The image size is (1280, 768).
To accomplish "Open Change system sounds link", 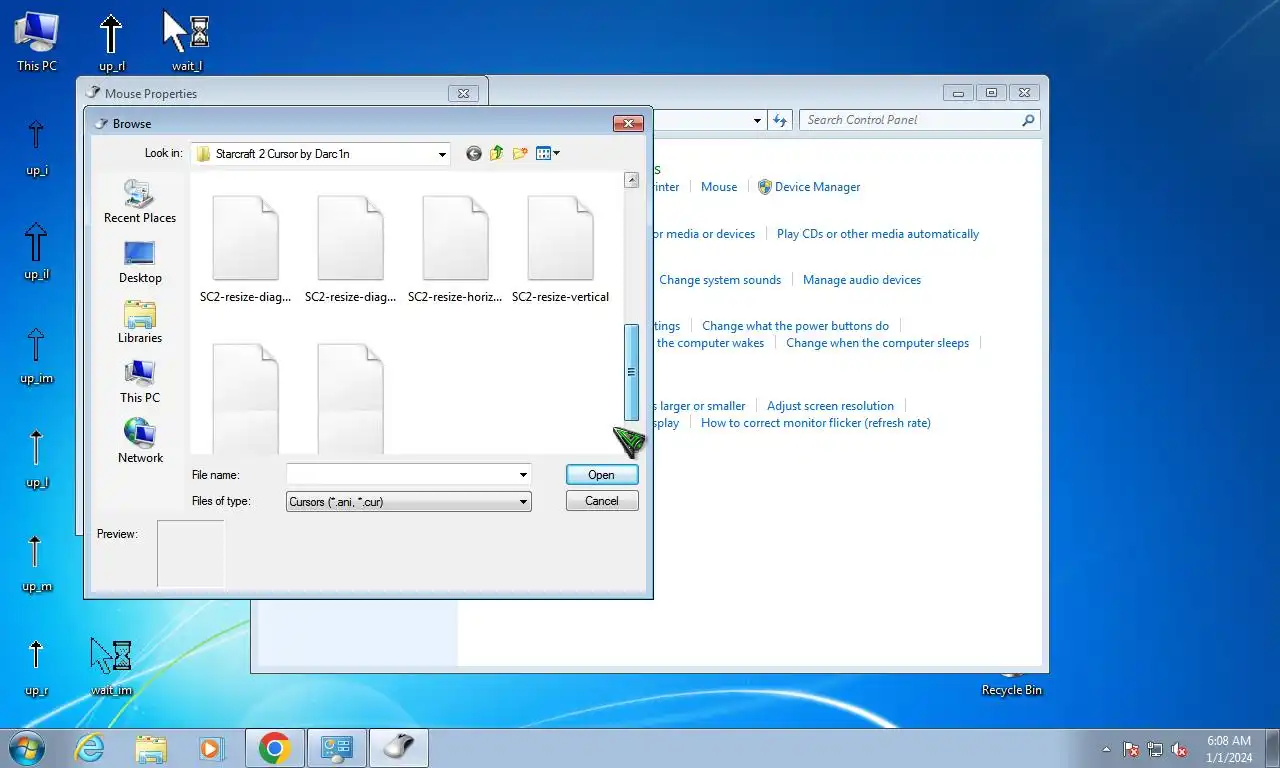I will pos(720,280).
